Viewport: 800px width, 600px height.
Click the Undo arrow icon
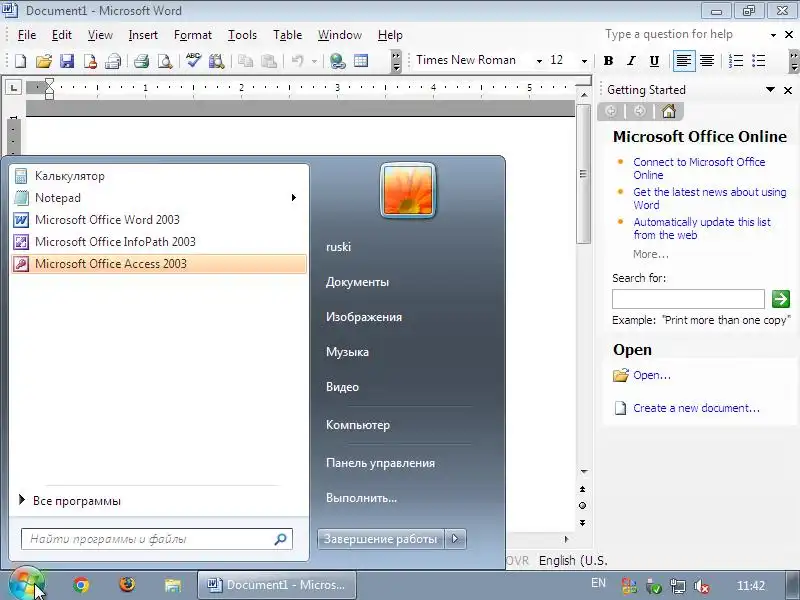[x=298, y=61]
